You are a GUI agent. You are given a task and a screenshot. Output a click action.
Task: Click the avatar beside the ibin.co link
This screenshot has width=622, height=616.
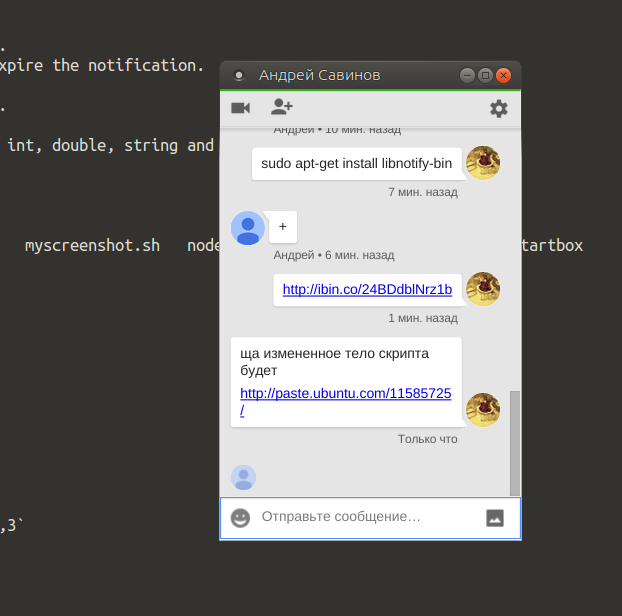coord(483,289)
